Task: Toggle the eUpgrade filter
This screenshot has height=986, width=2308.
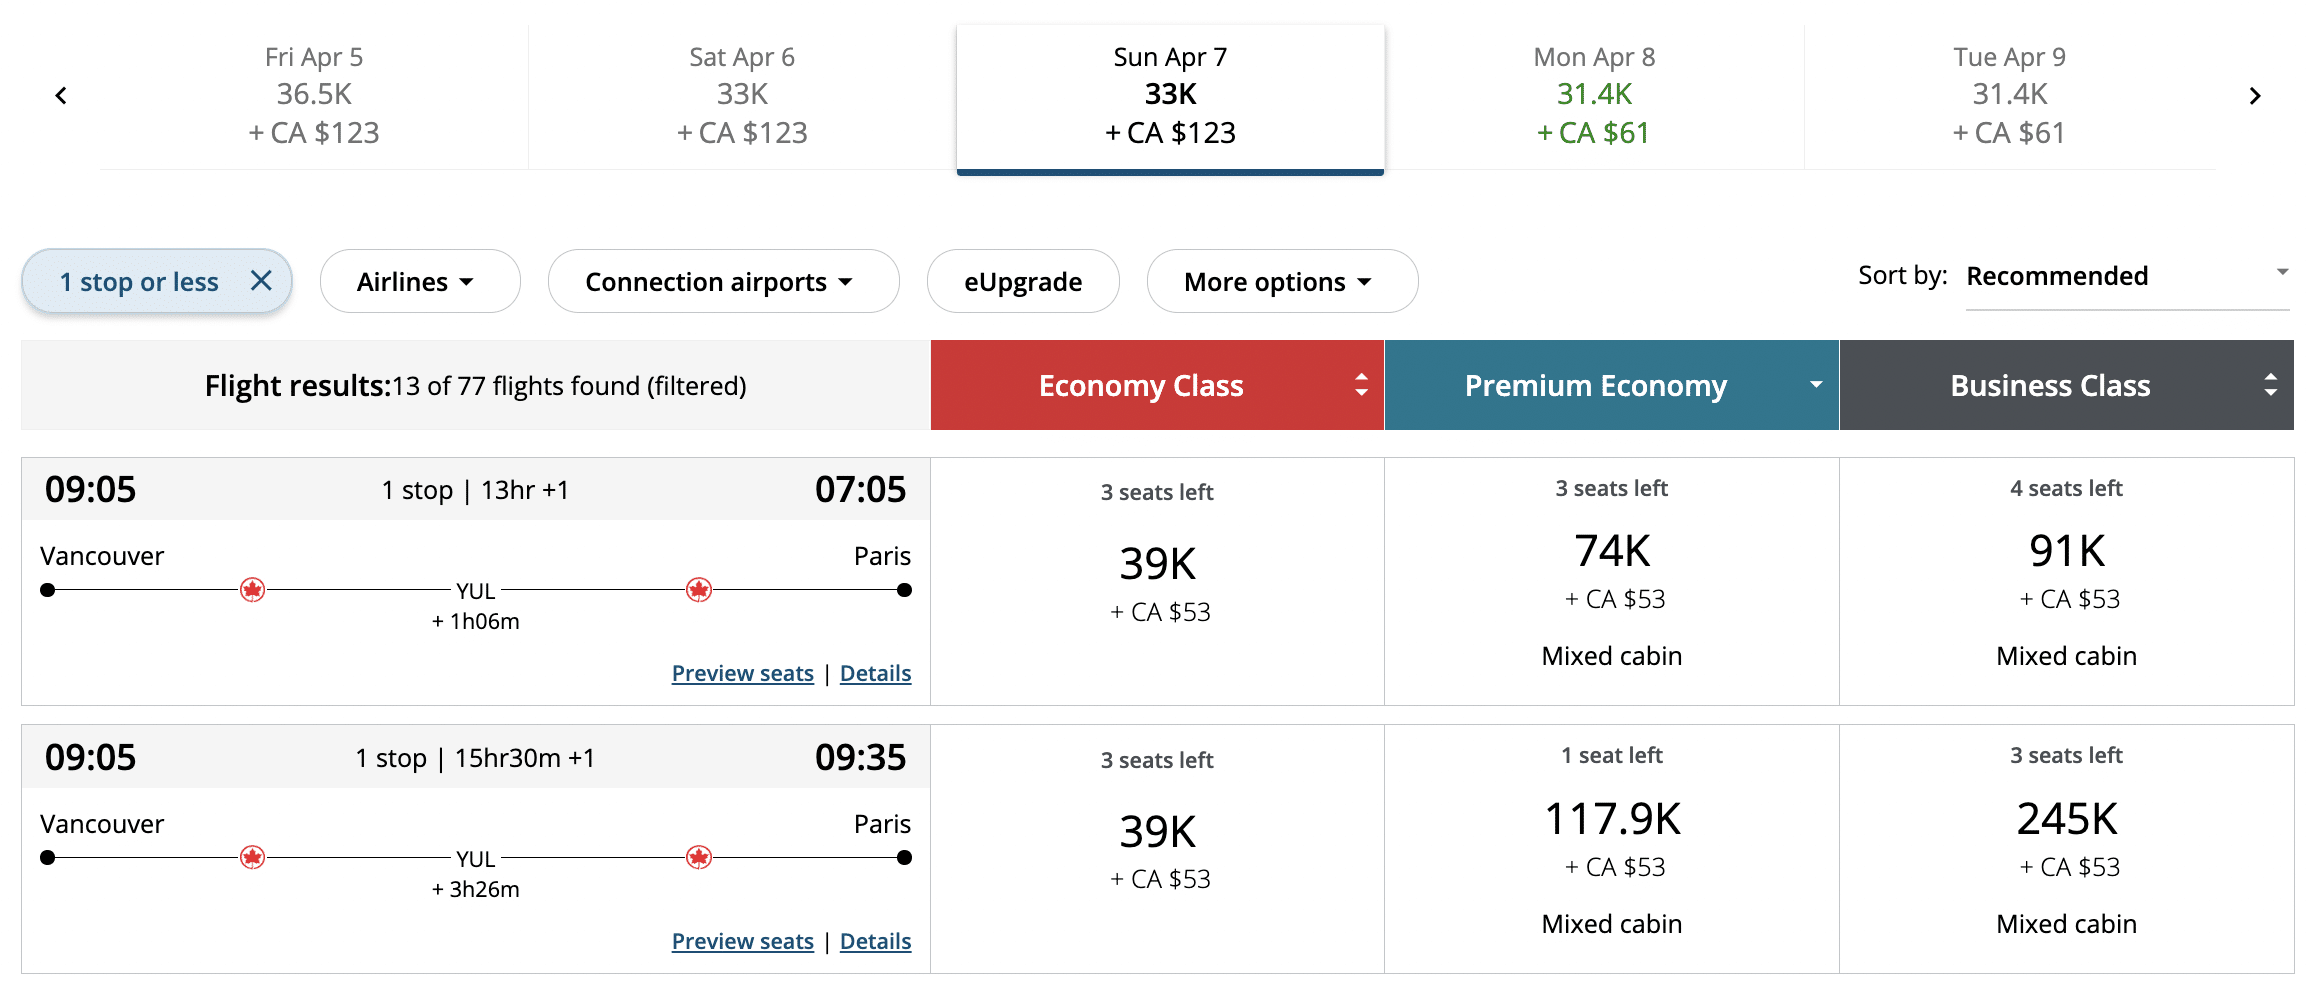Action: coord(1022,282)
